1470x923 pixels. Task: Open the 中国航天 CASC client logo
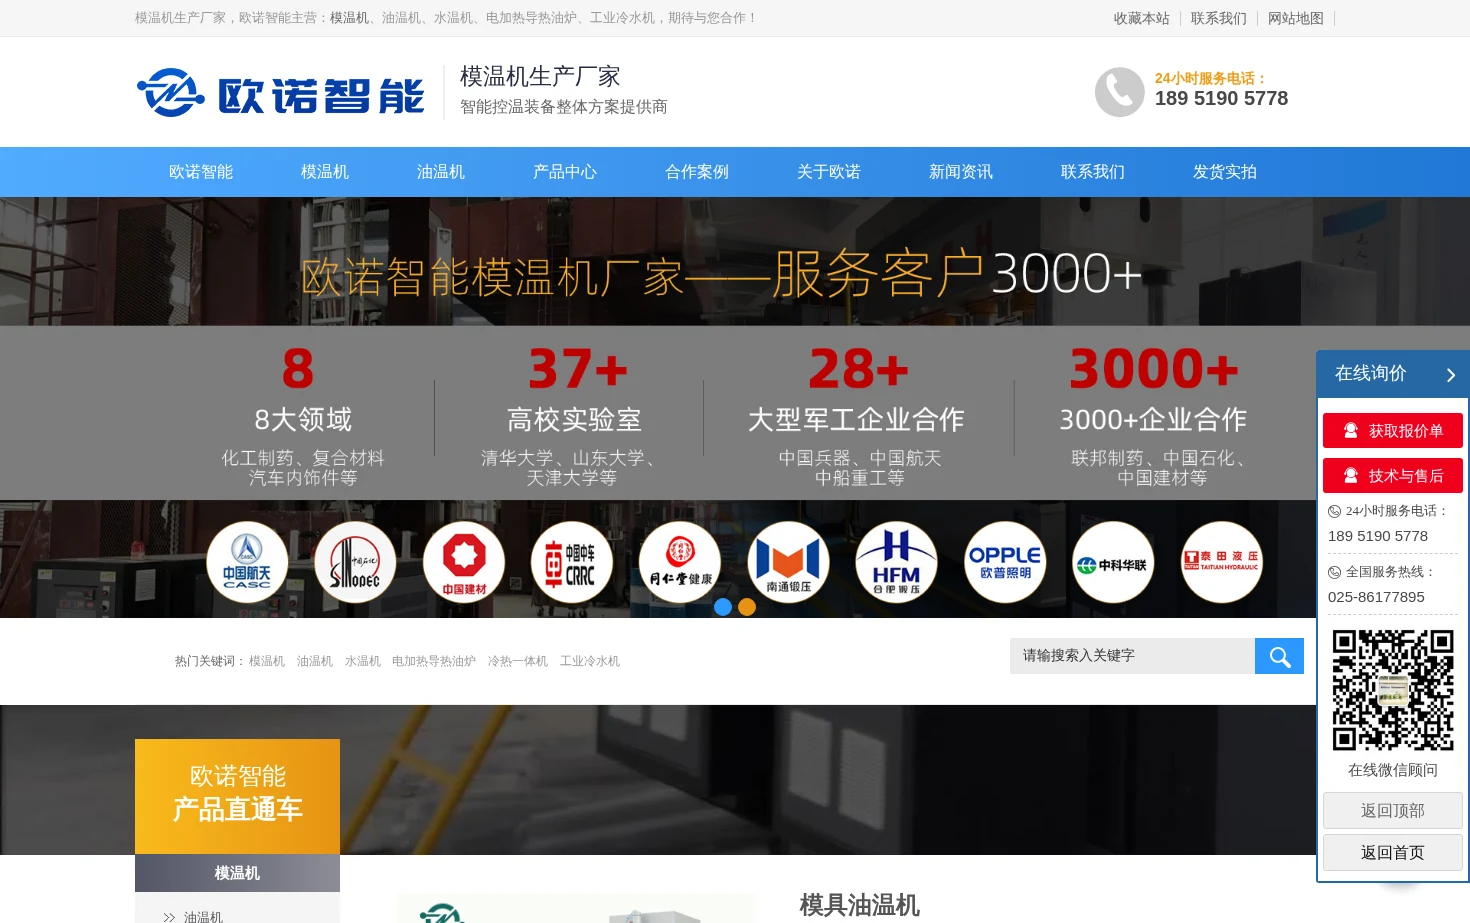click(x=247, y=562)
